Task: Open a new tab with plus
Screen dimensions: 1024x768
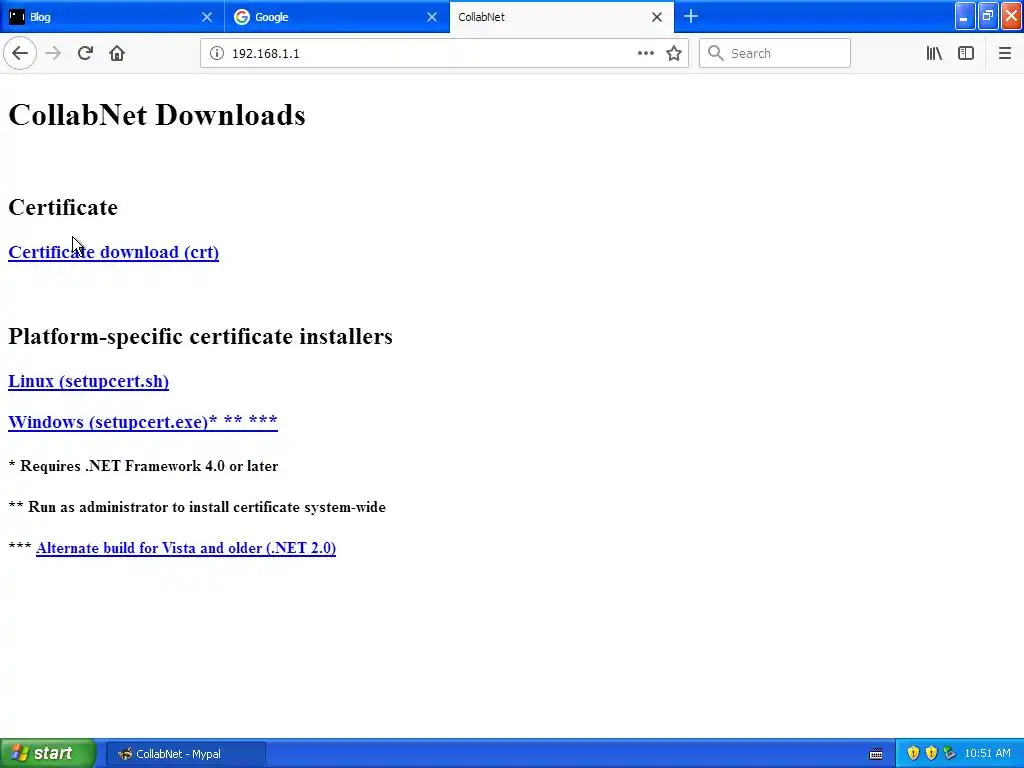Action: point(691,17)
